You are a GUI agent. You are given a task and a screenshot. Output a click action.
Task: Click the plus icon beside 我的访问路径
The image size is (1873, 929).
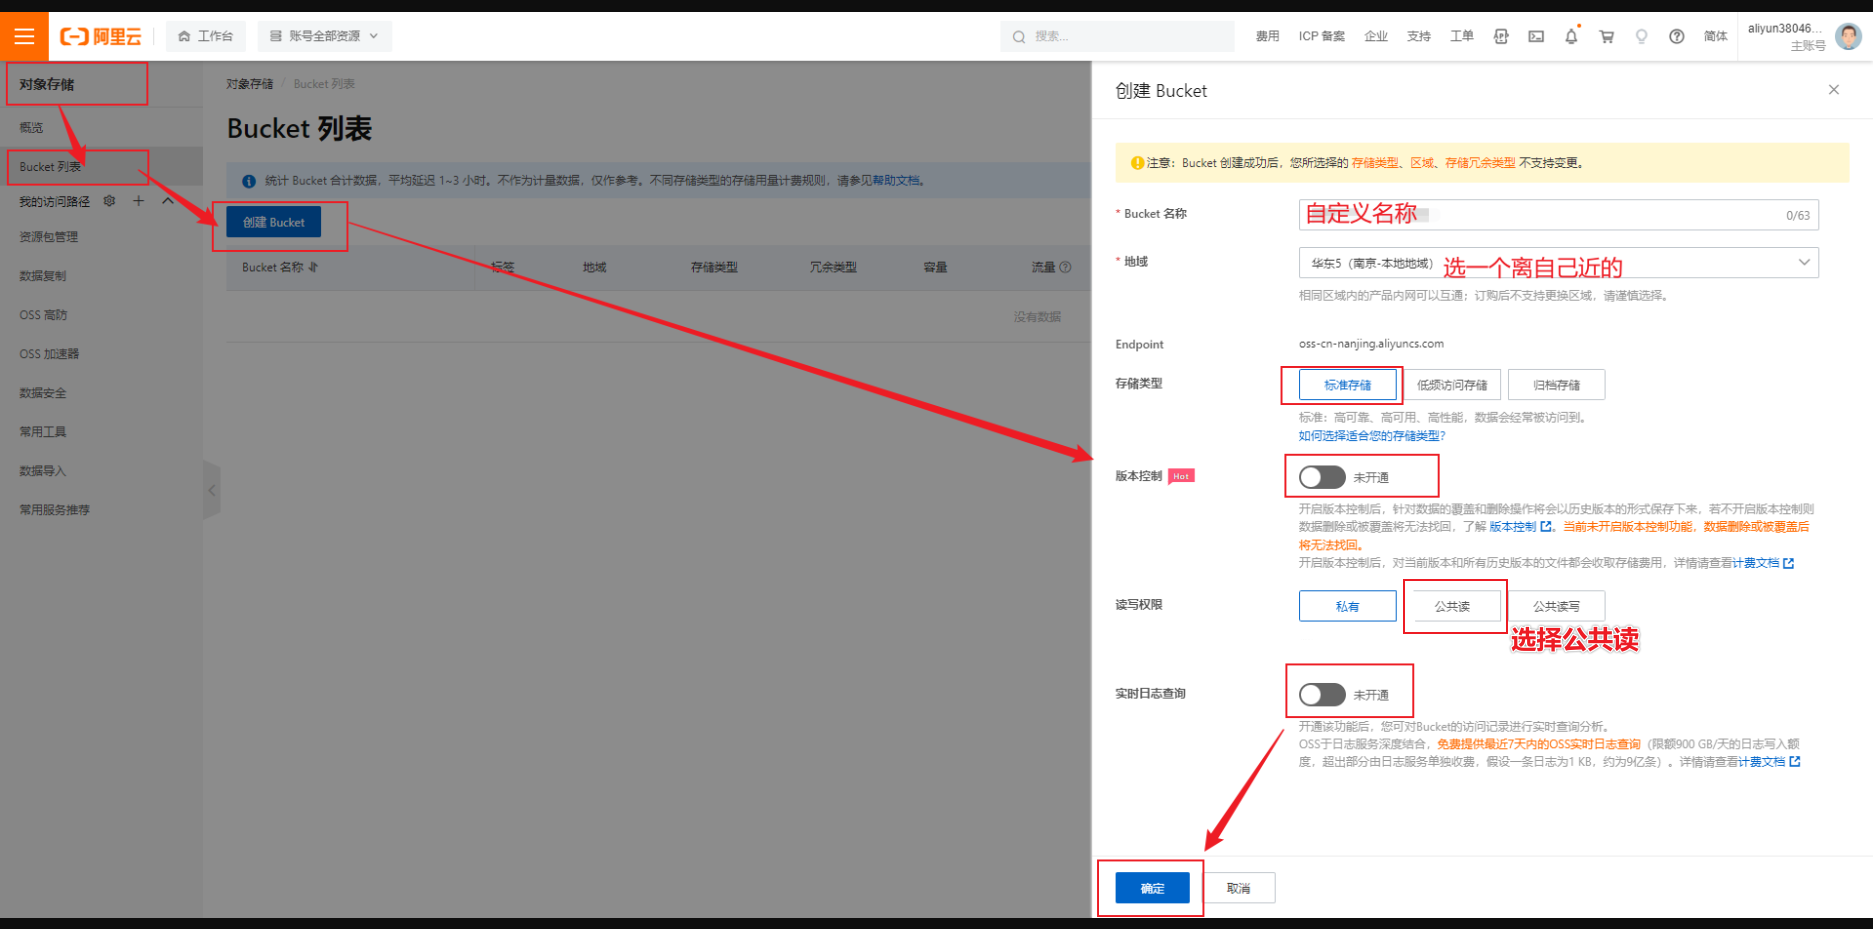coord(139,200)
